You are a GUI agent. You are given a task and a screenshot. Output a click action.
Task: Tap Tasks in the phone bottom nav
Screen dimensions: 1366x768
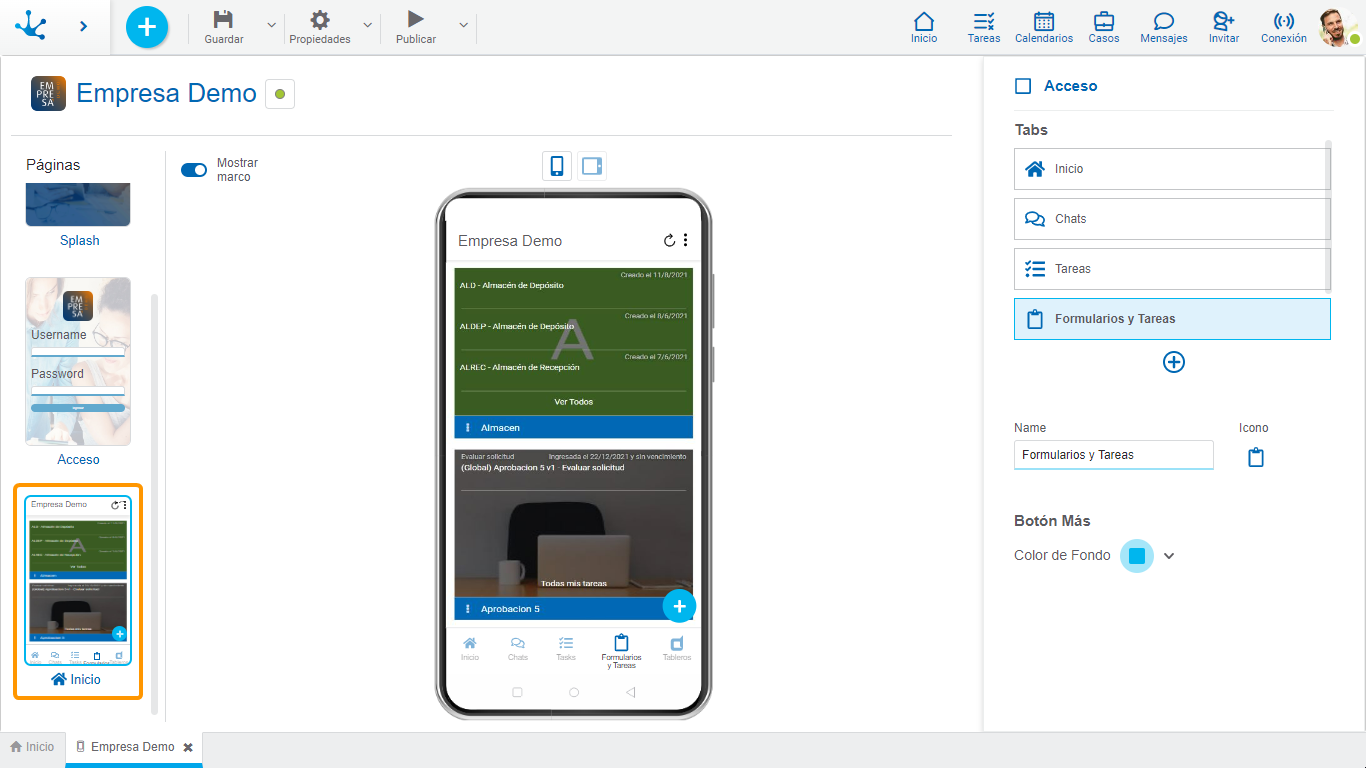[566, 649]
